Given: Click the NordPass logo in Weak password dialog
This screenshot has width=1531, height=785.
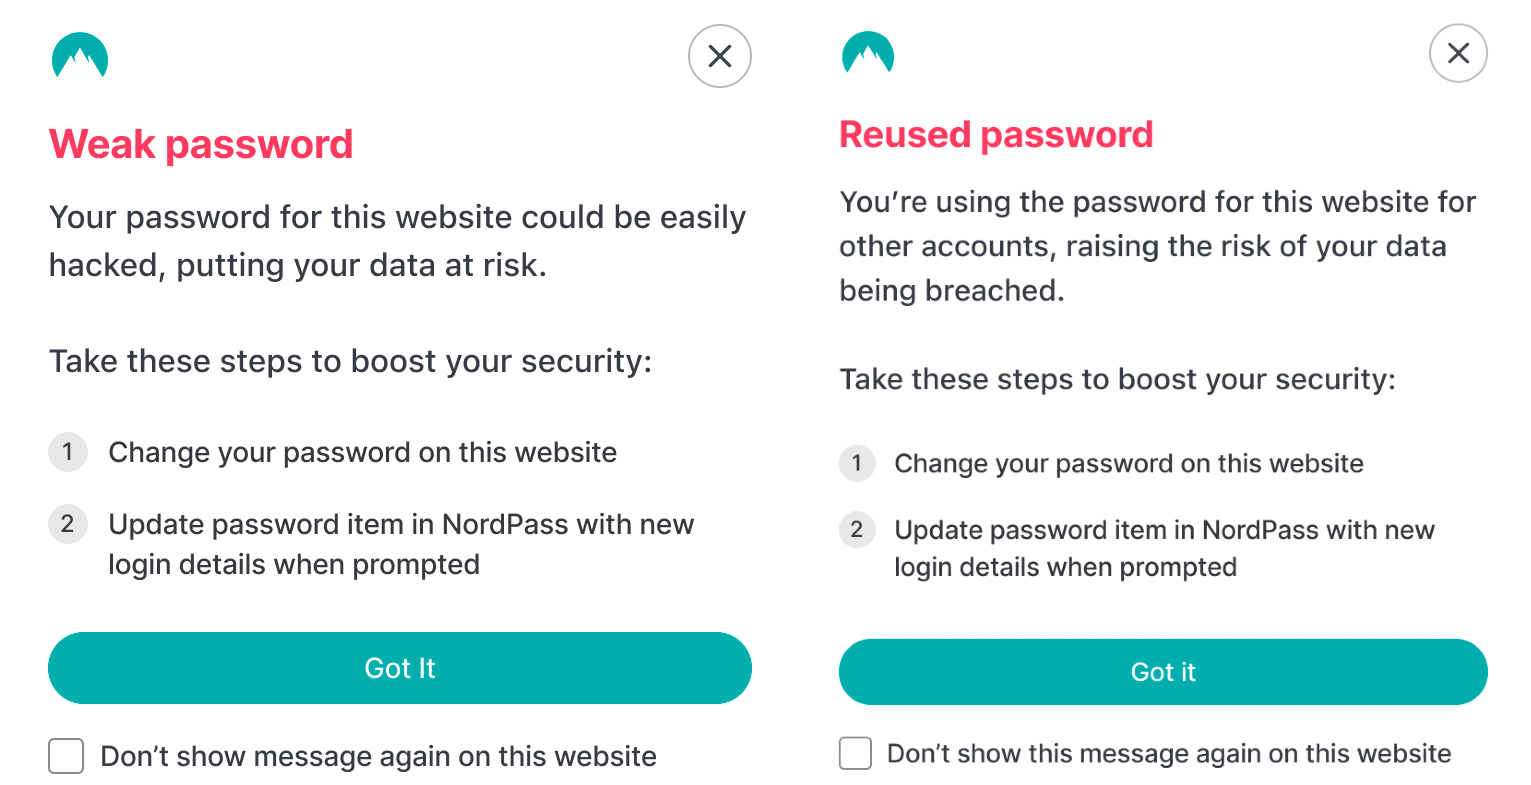Looking at the screenshot, I should [x=79, y=56].
